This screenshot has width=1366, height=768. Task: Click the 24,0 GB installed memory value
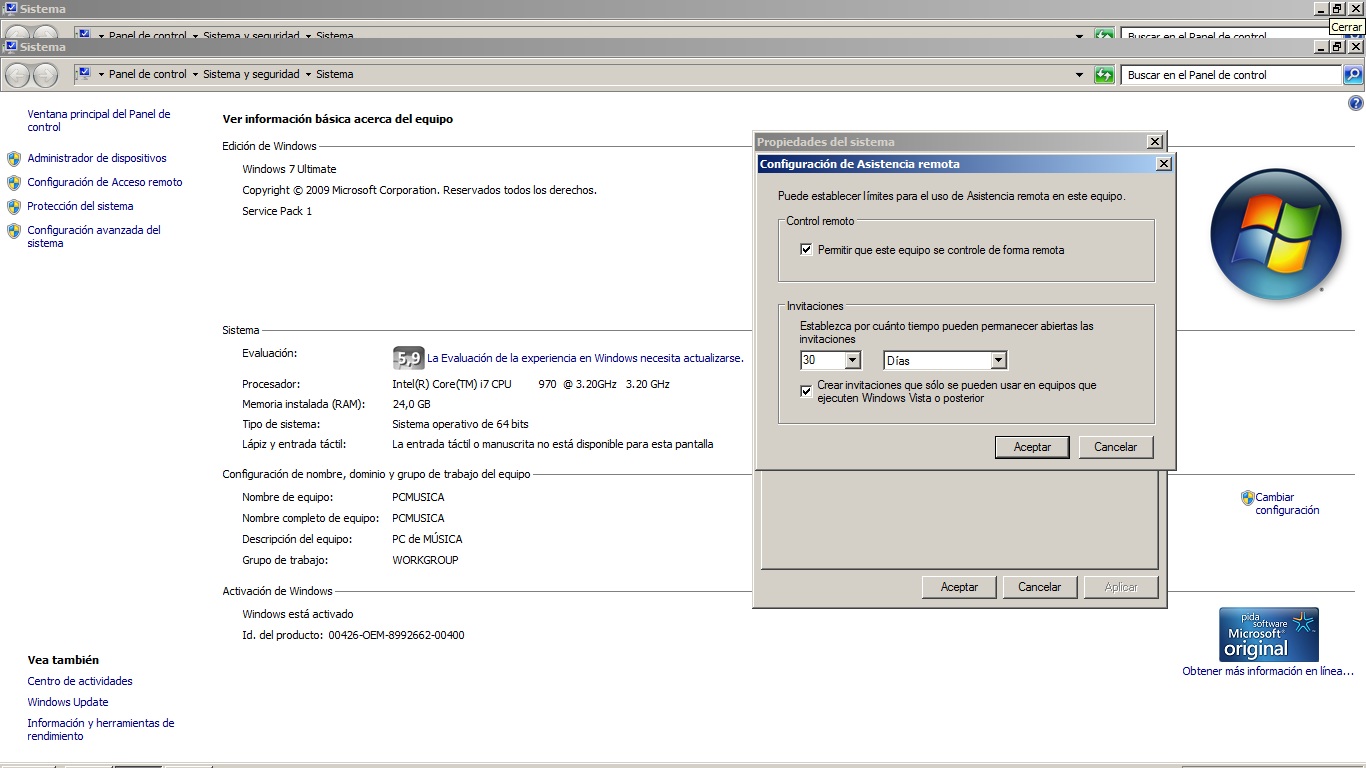point(411,404)
